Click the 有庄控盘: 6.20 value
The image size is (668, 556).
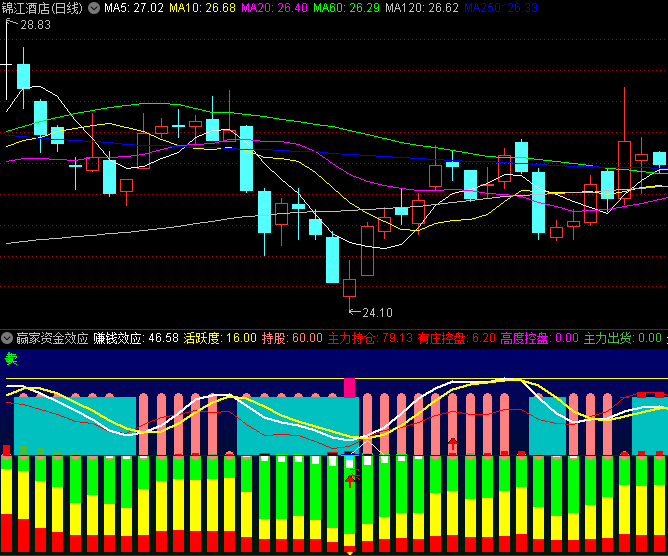click(457, 338)
